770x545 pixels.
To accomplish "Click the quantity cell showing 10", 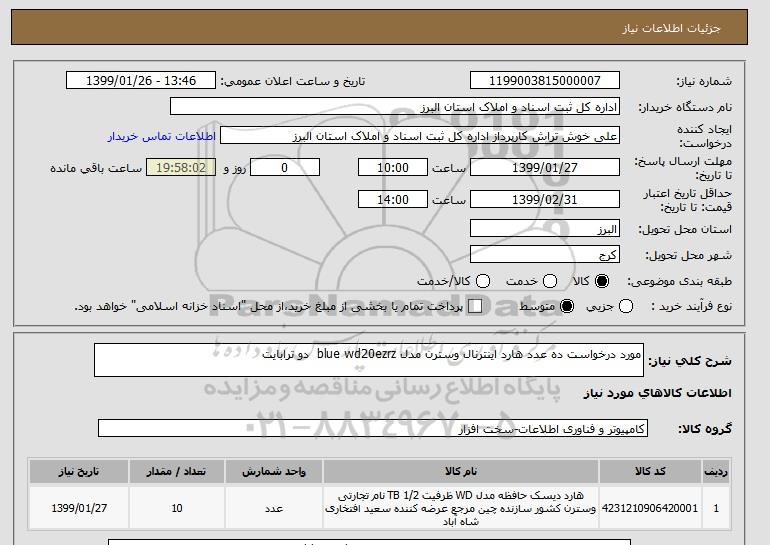I will [177, 508].
